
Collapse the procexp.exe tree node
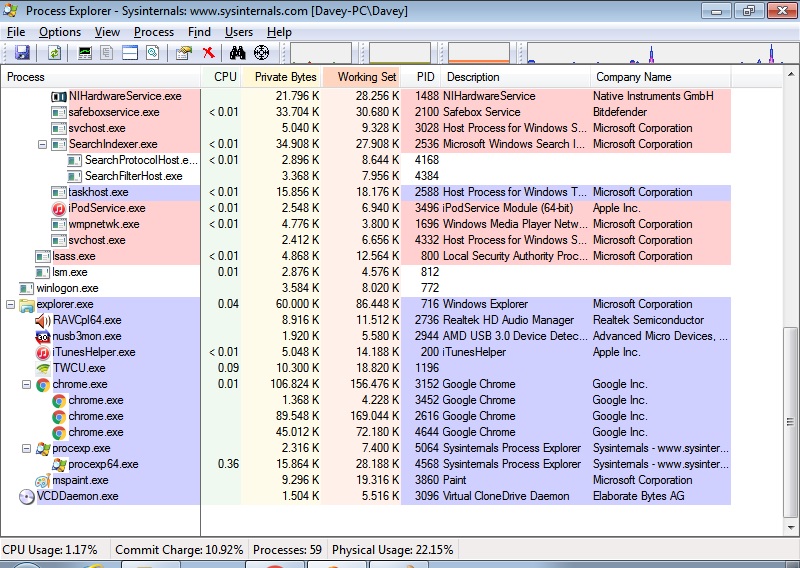point(27,449)
